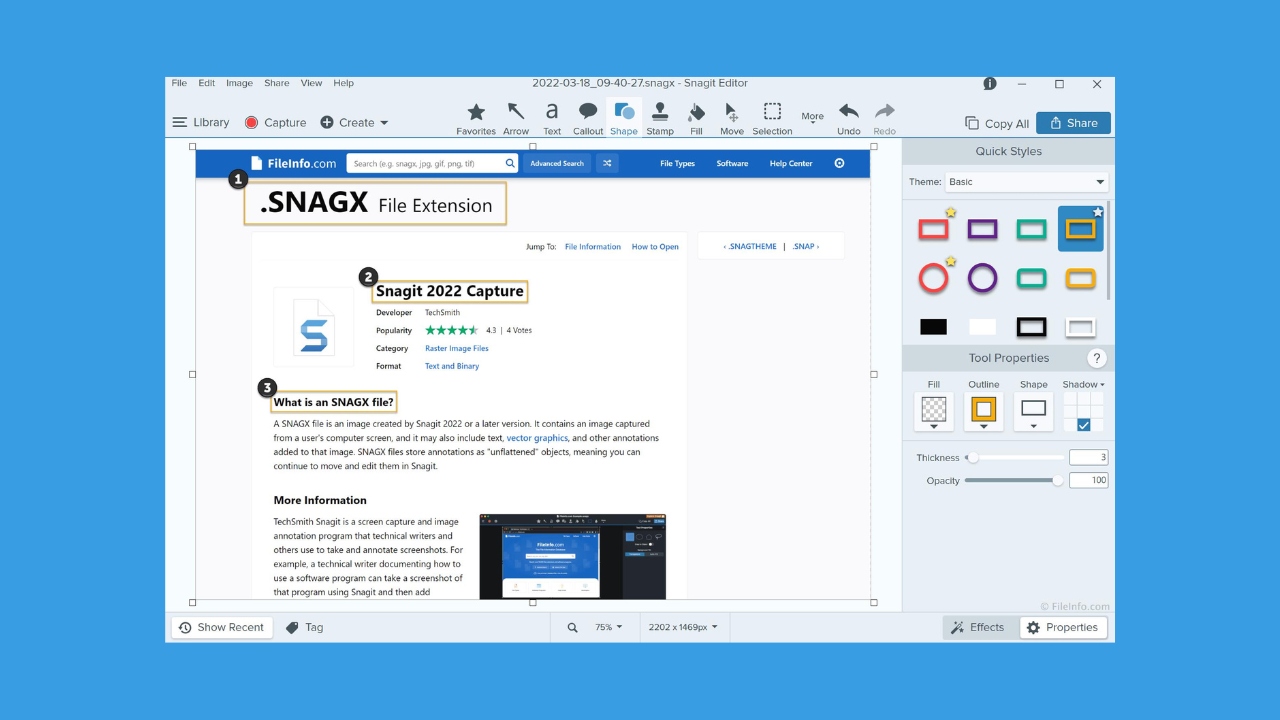Click Advanced Search in captured page
The image size is (1280, 720).
click(557, 163)
